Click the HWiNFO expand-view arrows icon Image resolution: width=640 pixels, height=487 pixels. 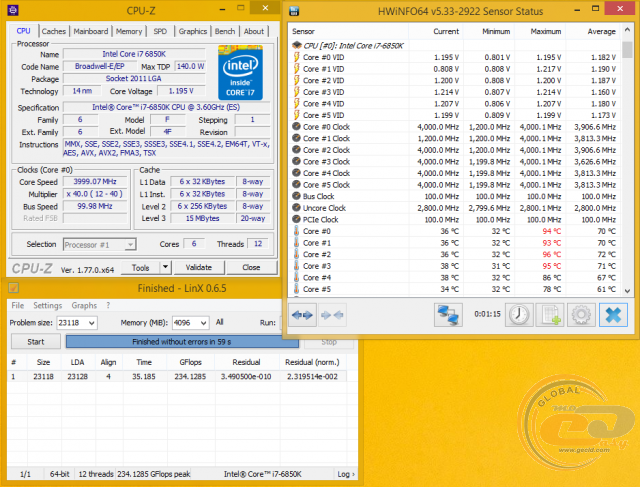click(x=302, y=315)
